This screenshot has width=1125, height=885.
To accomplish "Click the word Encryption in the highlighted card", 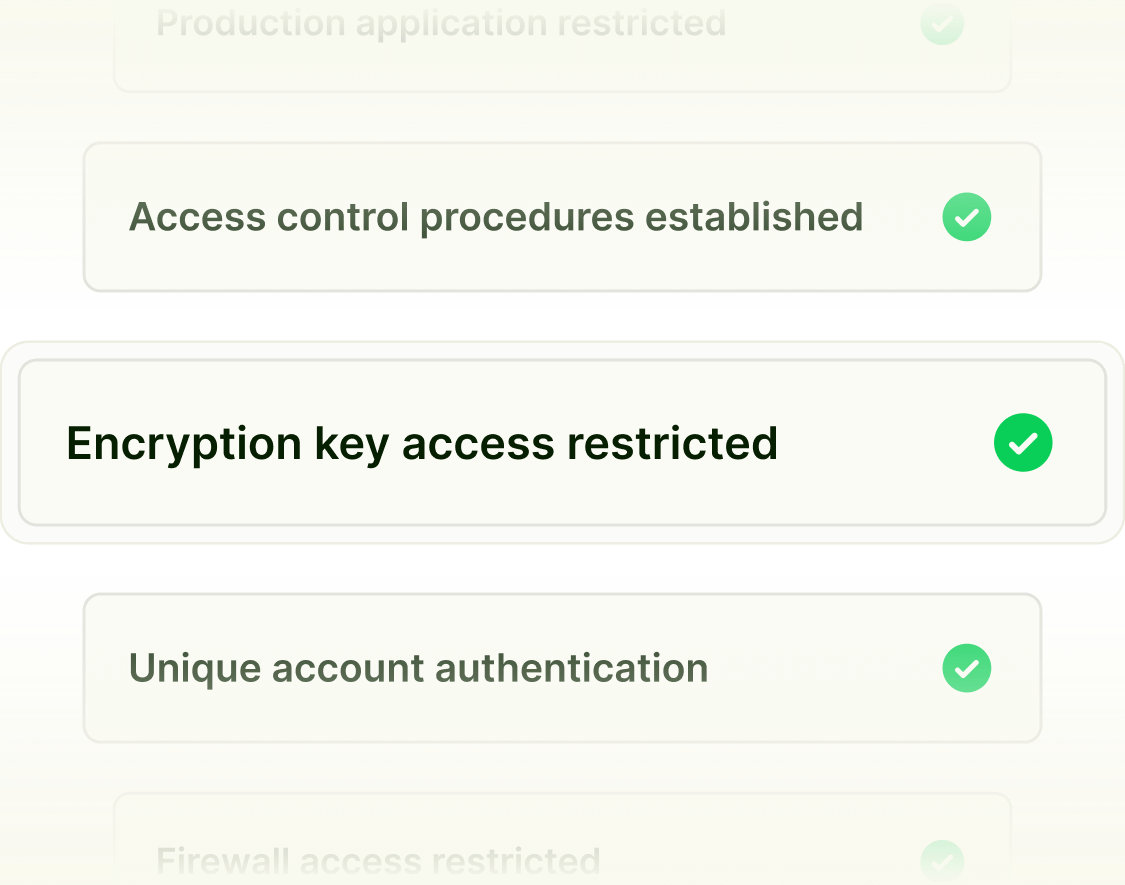I will coord(184,445).
